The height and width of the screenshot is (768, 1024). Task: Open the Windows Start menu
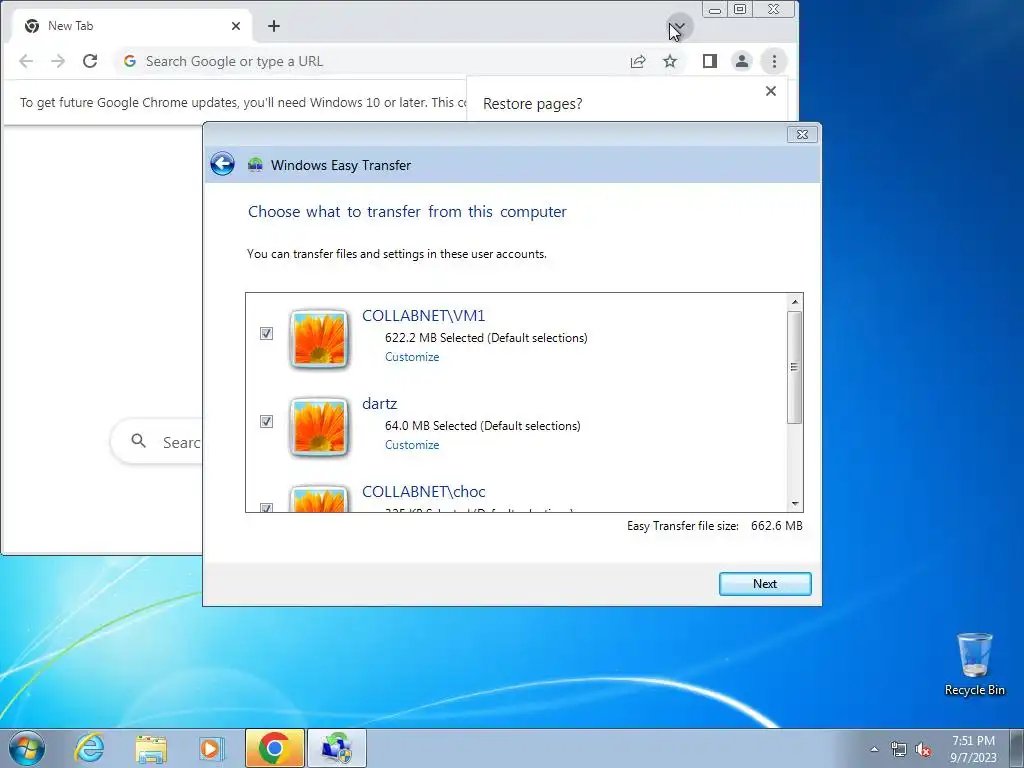pyautogui.click(x=27, y=748)
